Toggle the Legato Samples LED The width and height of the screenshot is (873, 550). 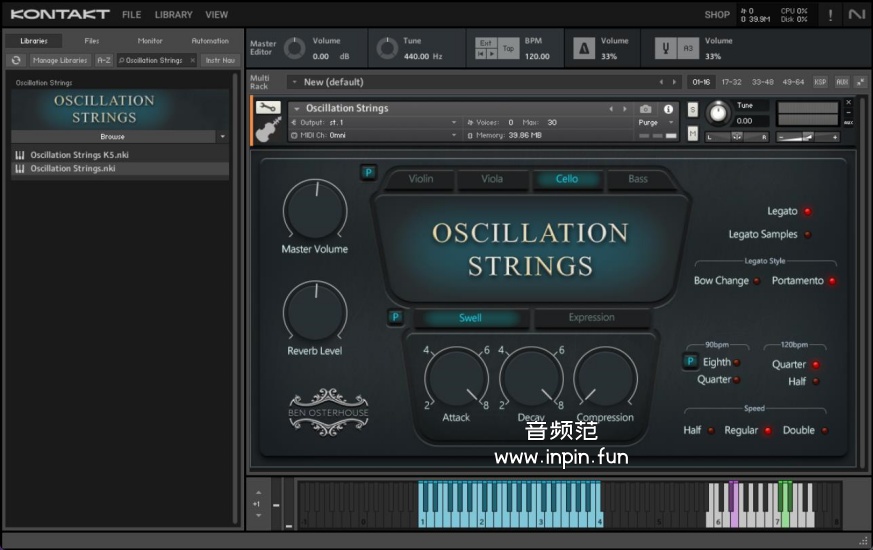point(808,235)
